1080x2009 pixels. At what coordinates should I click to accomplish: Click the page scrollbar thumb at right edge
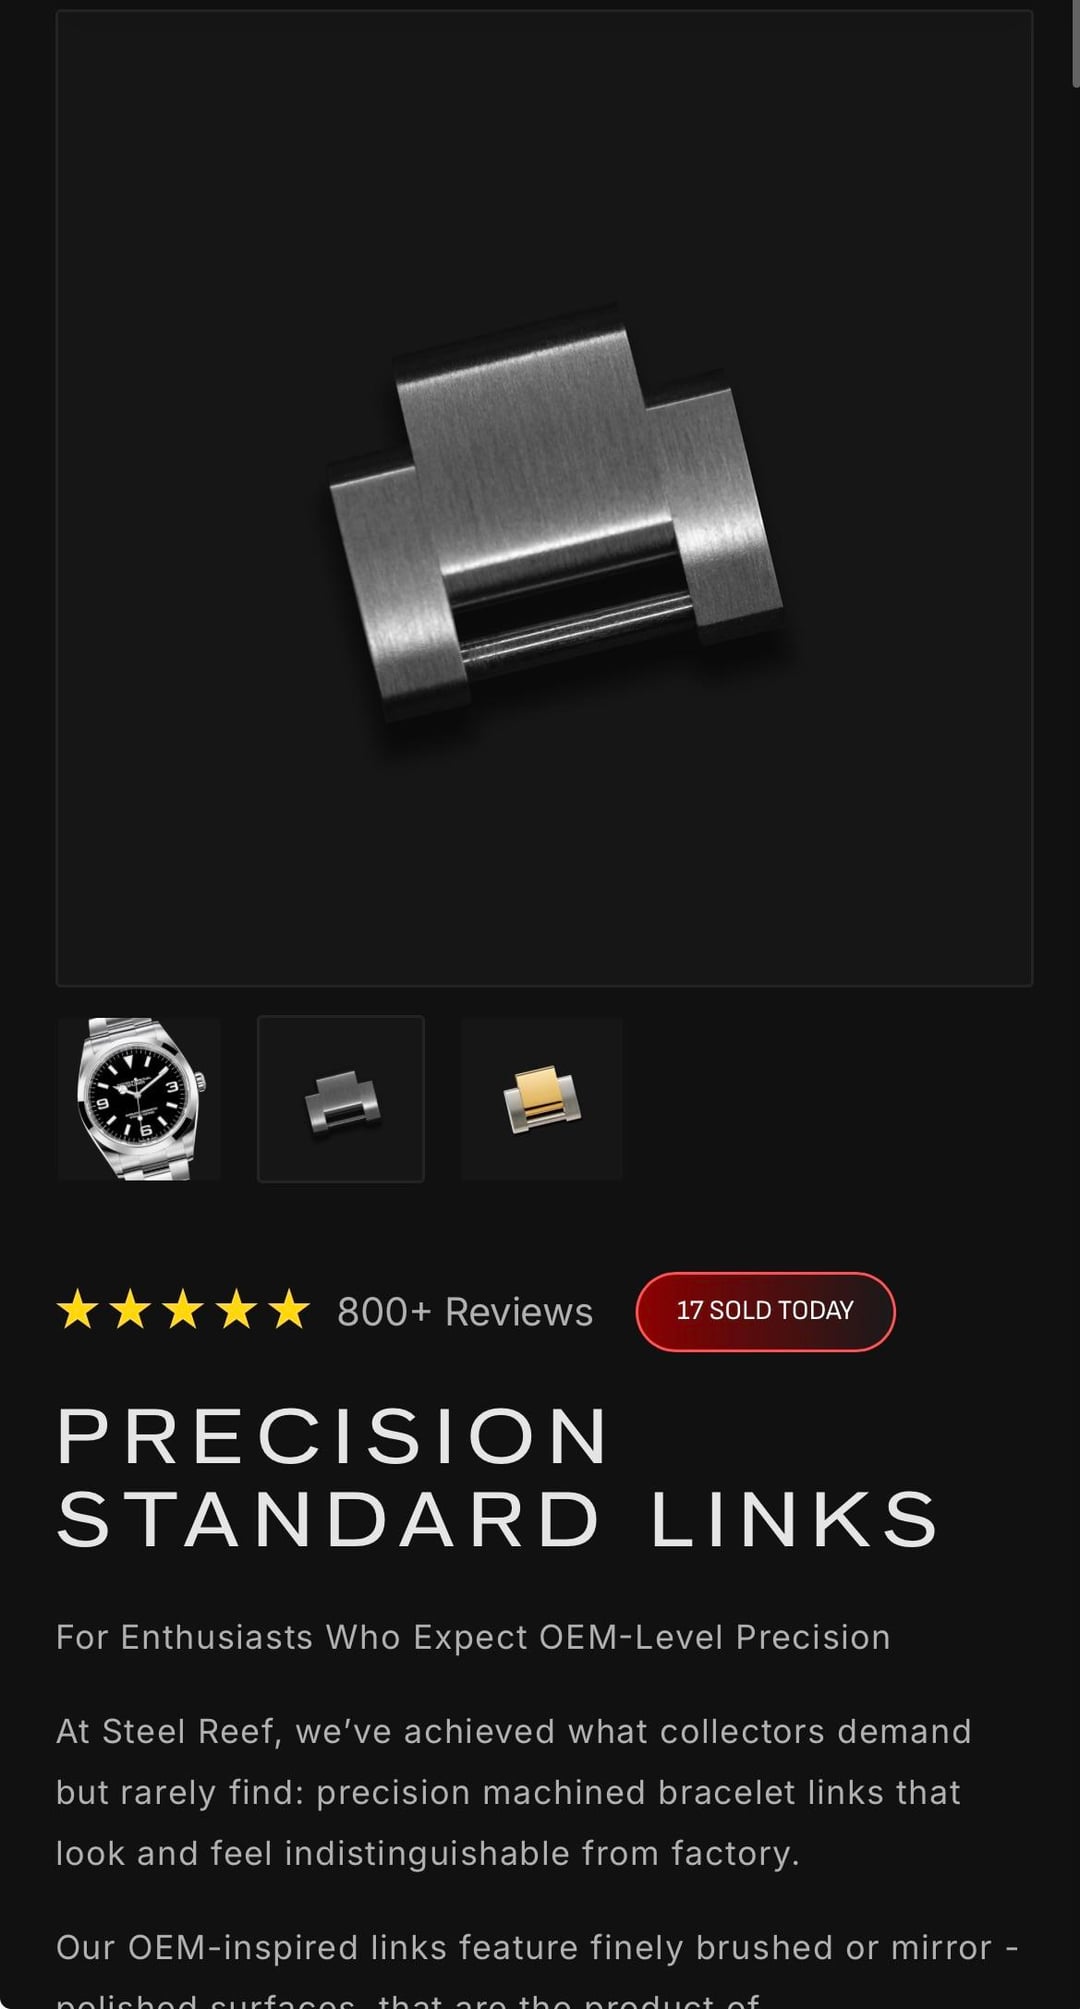point(1074,45)
